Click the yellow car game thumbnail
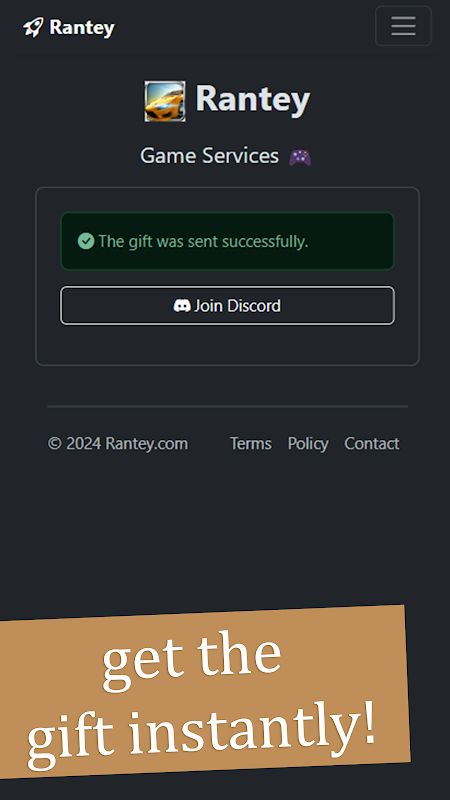 click(165, 101)
